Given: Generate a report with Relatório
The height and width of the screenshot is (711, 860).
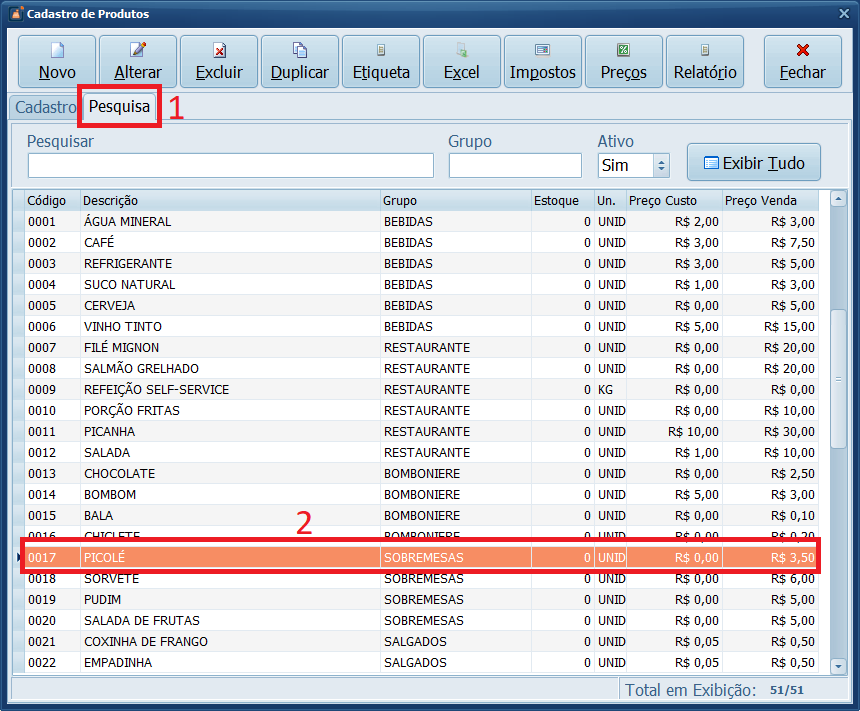Looking at the screenshot, I should pos(705,62).
